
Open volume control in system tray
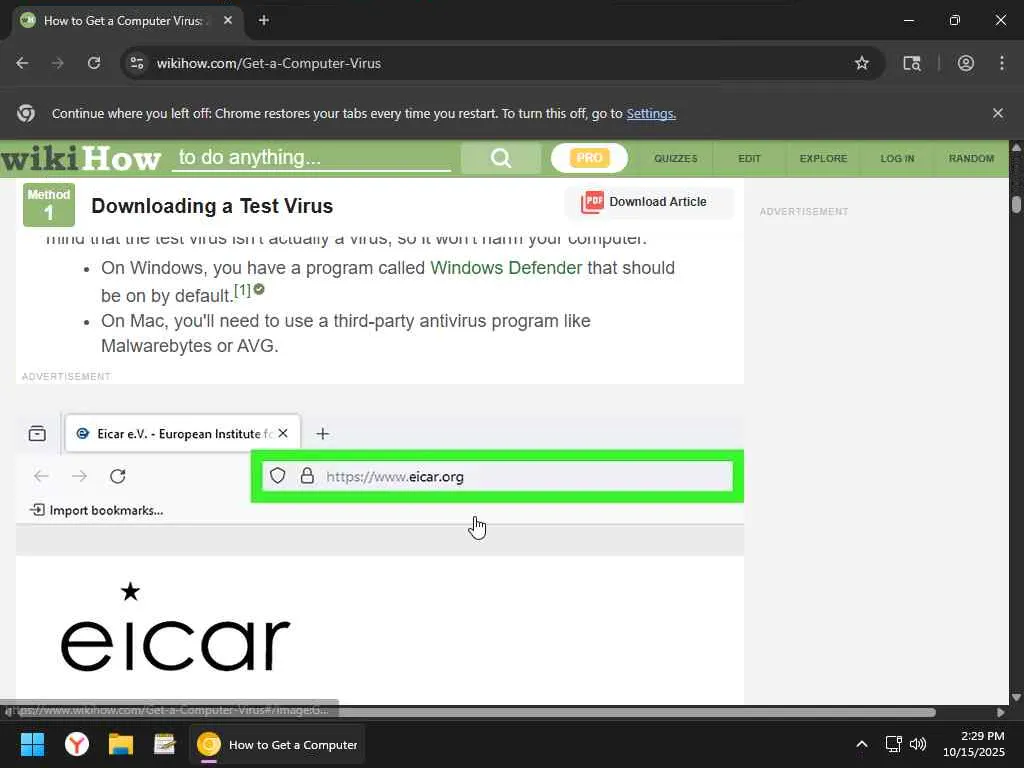918,744
